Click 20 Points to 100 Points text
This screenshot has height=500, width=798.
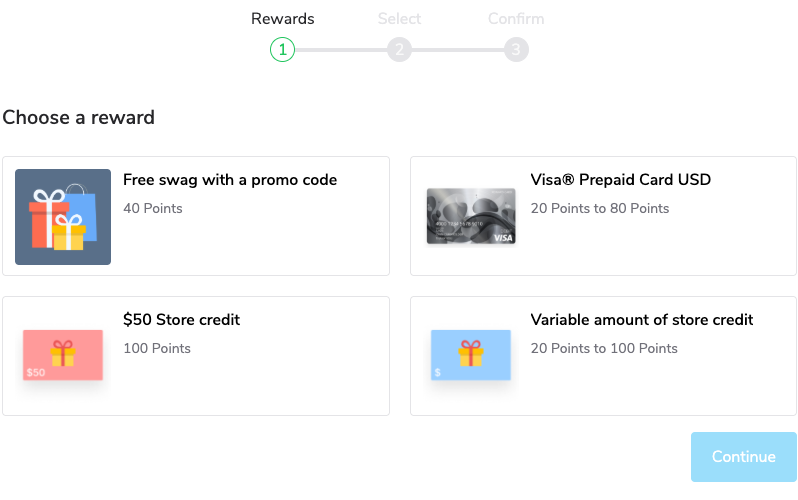pyautogui.click(x=603, y=348)
